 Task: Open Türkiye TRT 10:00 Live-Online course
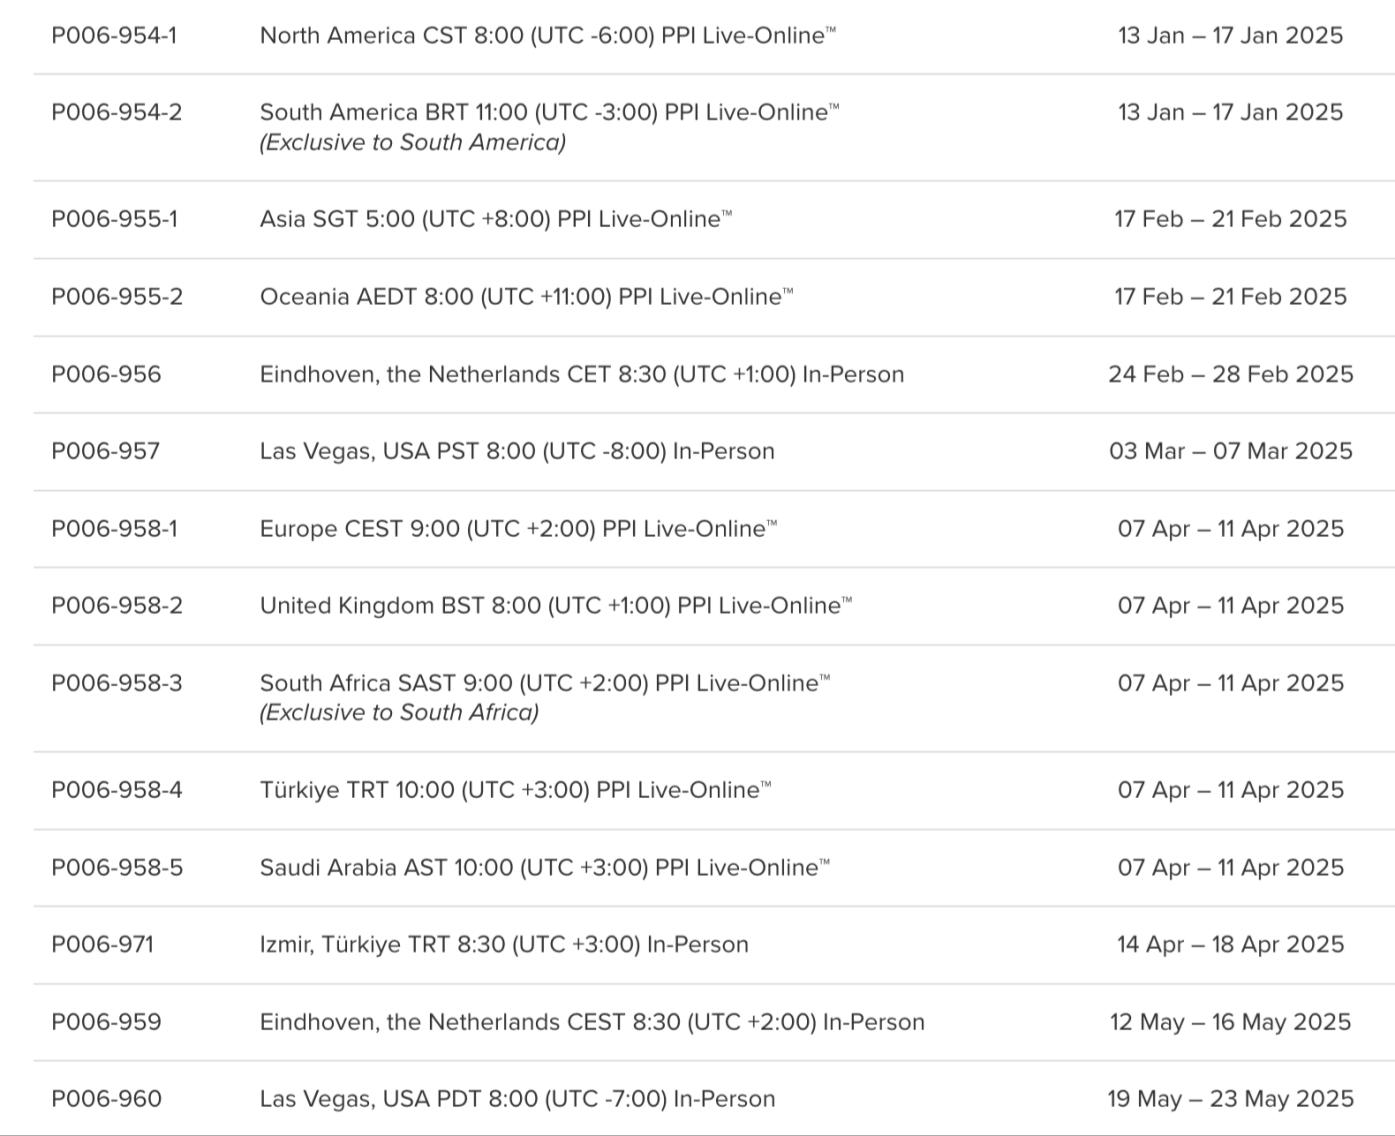coord(515,790)
